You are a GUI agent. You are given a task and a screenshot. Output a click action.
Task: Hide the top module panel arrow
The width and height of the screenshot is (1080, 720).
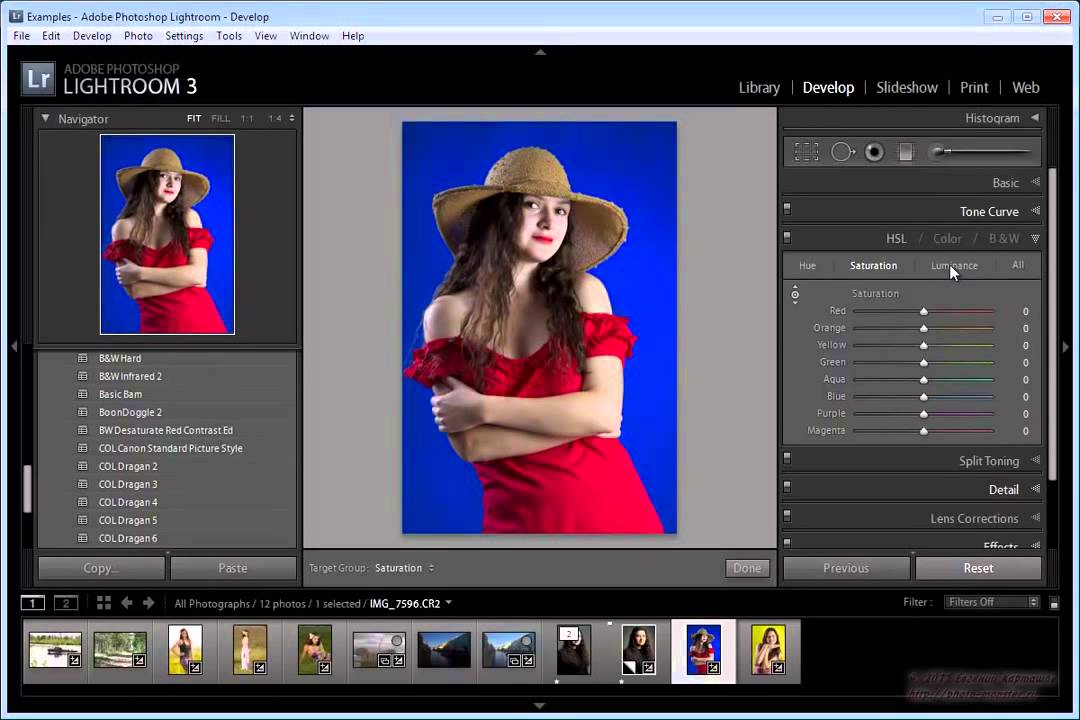pos(541,52)
